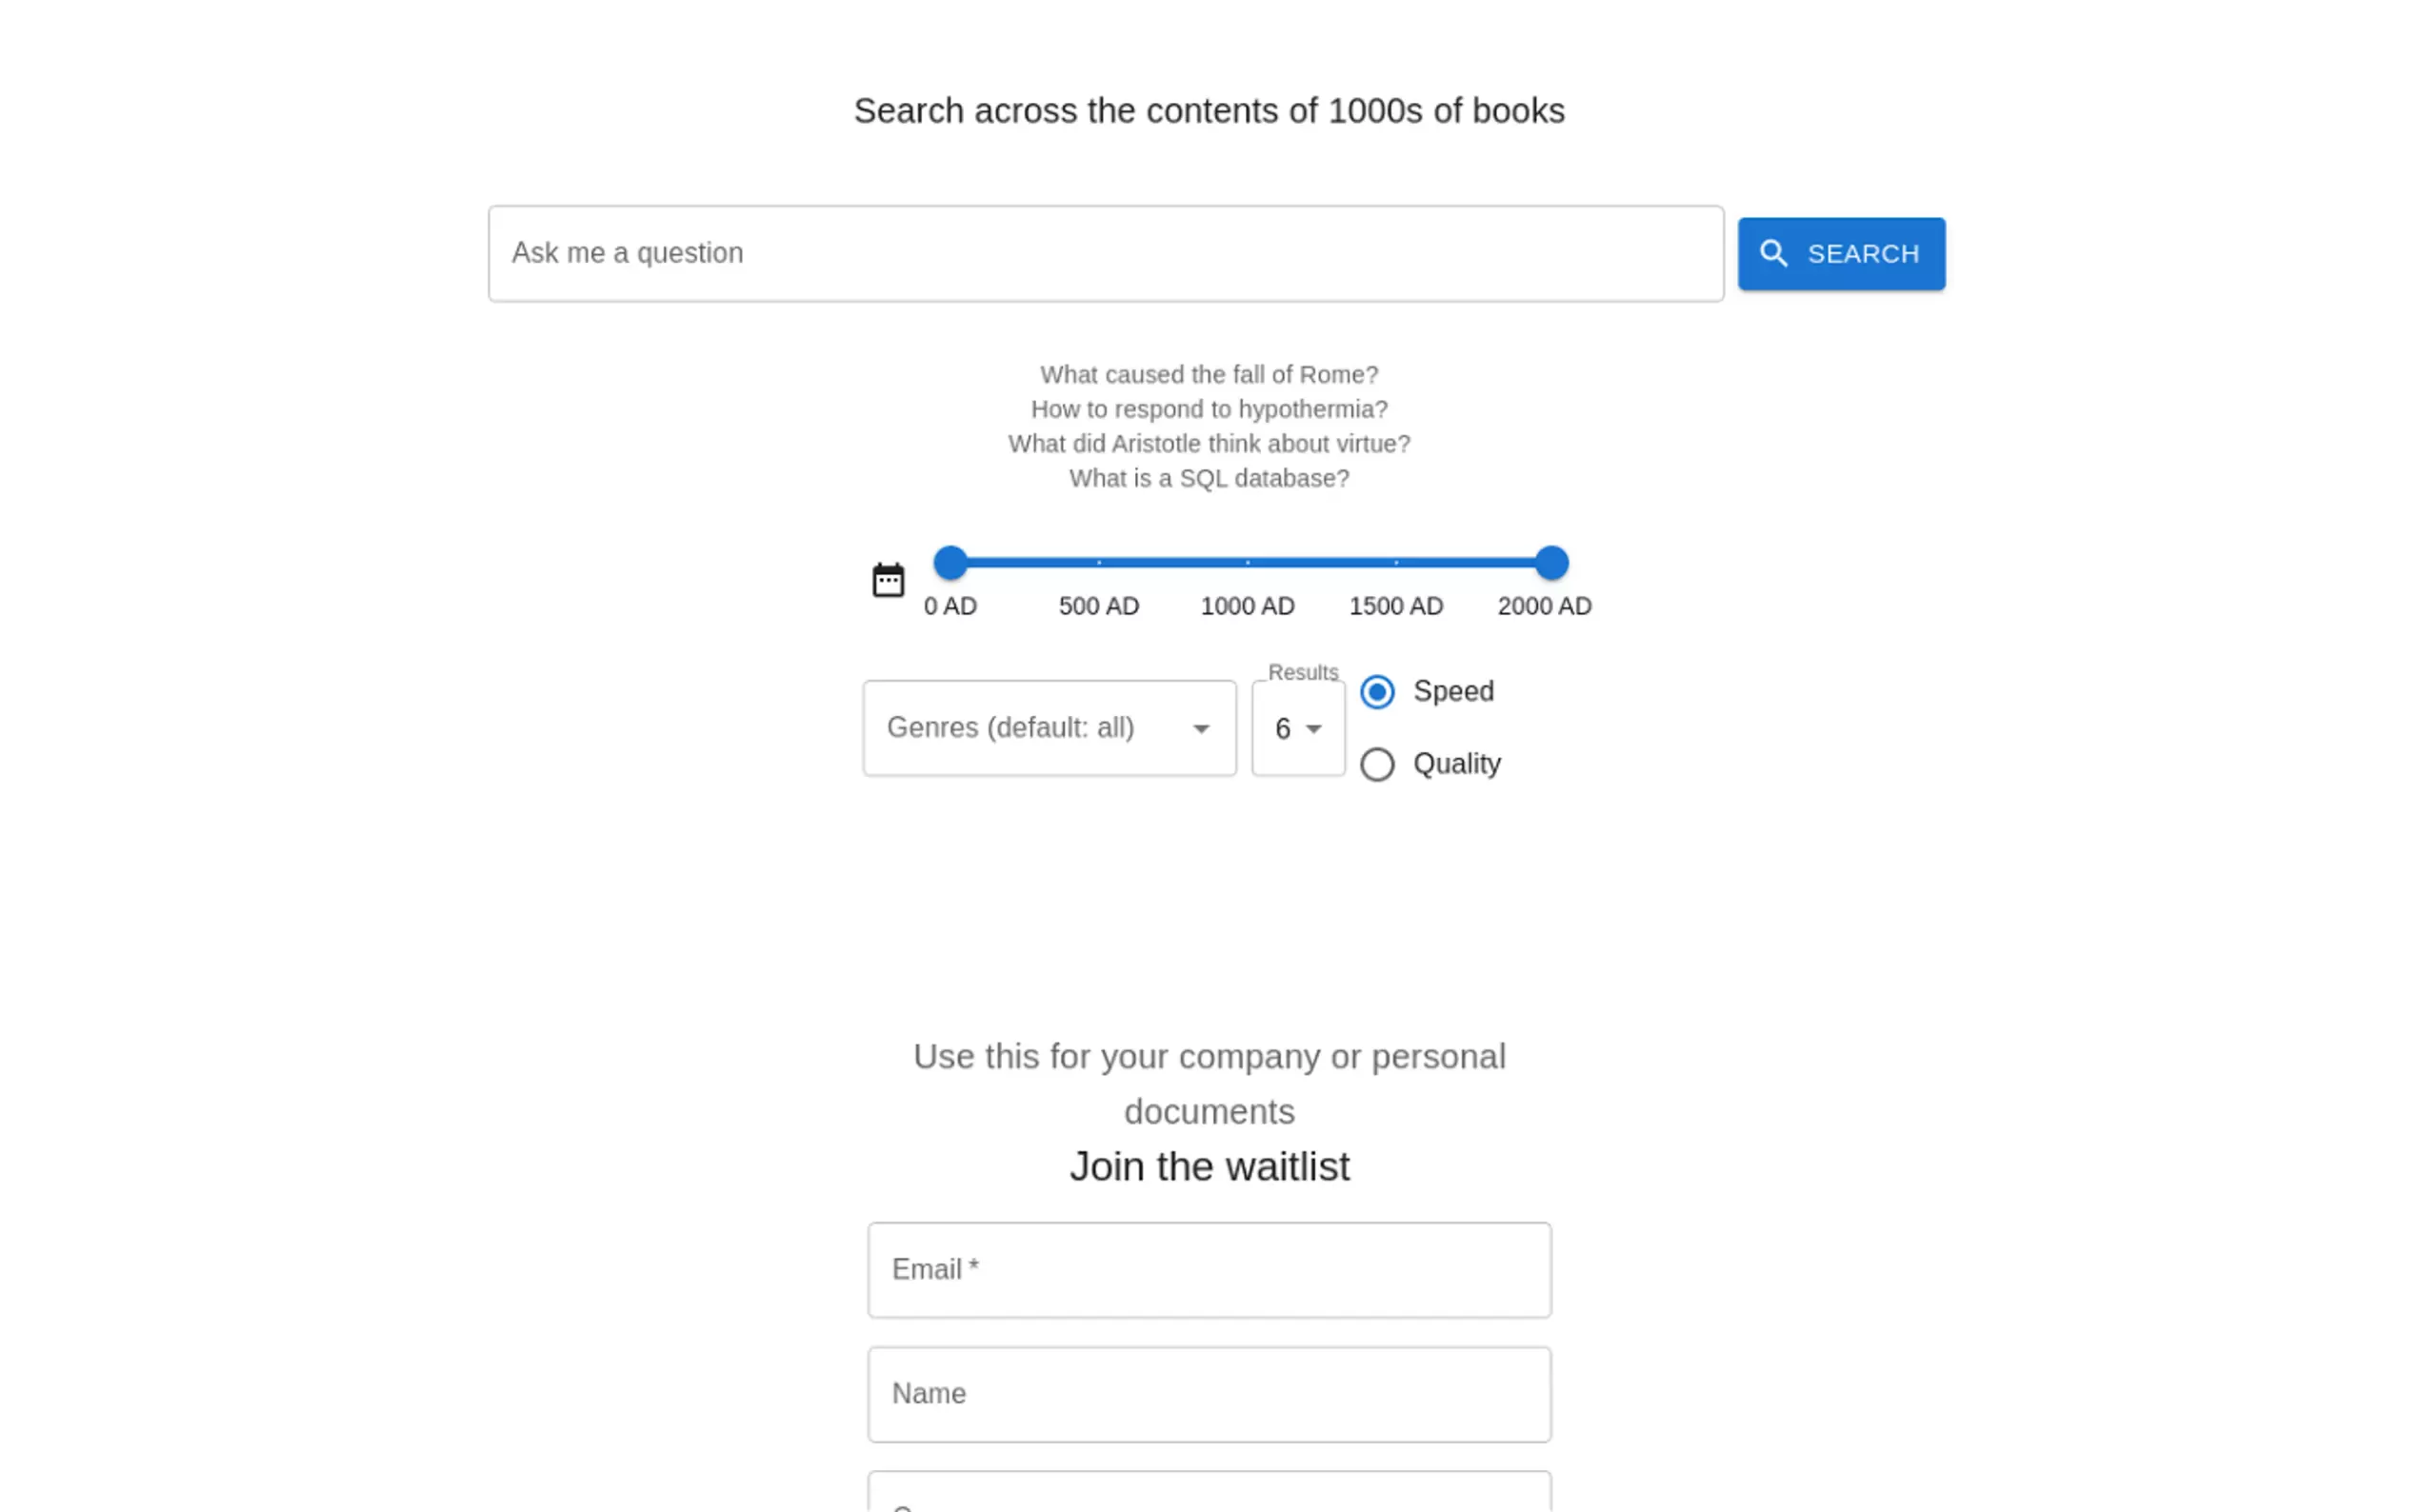Click the 1000 AD mark on the year slider
This screenshot has width=2419, height=1512.
coord(1247,563)
